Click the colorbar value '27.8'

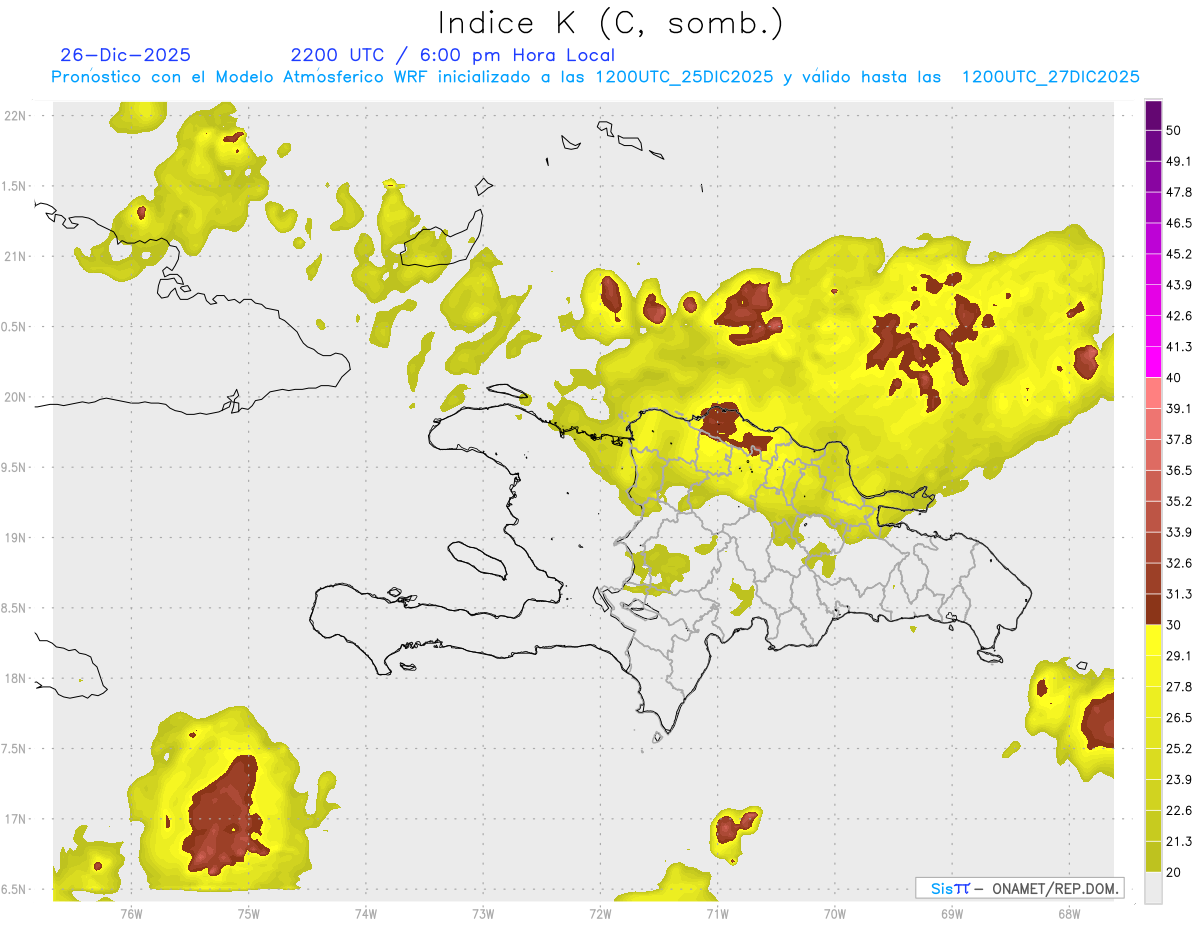[x=1179, y=687]
